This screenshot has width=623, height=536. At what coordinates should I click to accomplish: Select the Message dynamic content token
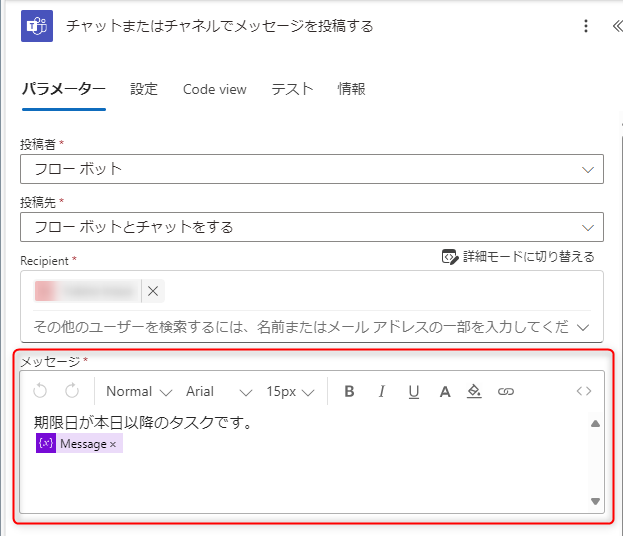(79, 443)
